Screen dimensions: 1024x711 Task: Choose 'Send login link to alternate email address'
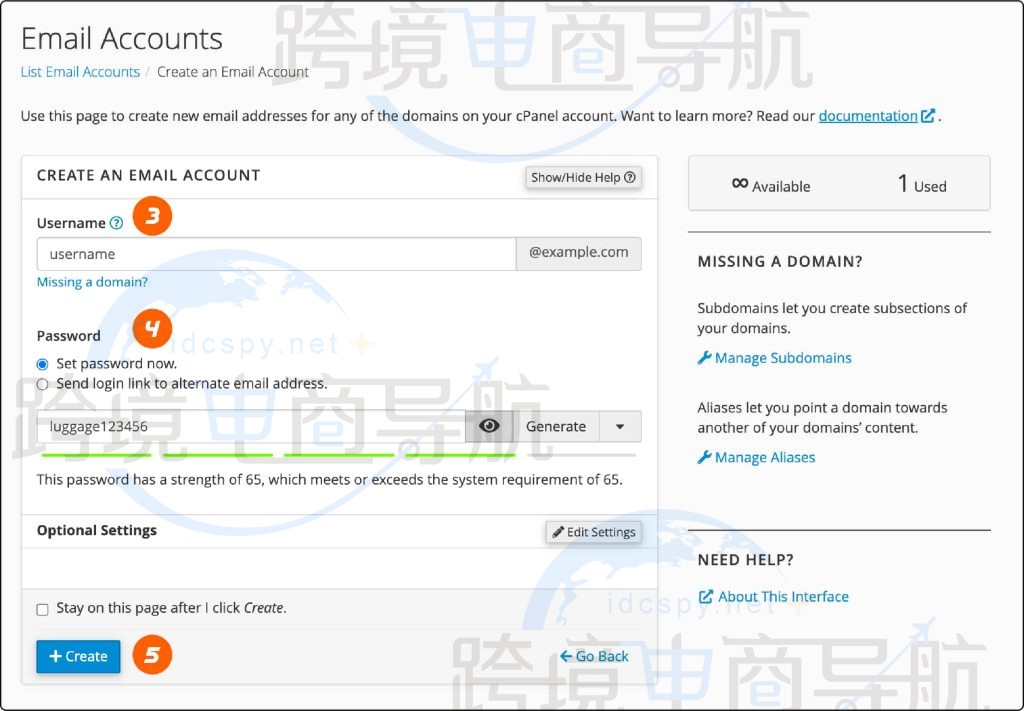(42, 384)
